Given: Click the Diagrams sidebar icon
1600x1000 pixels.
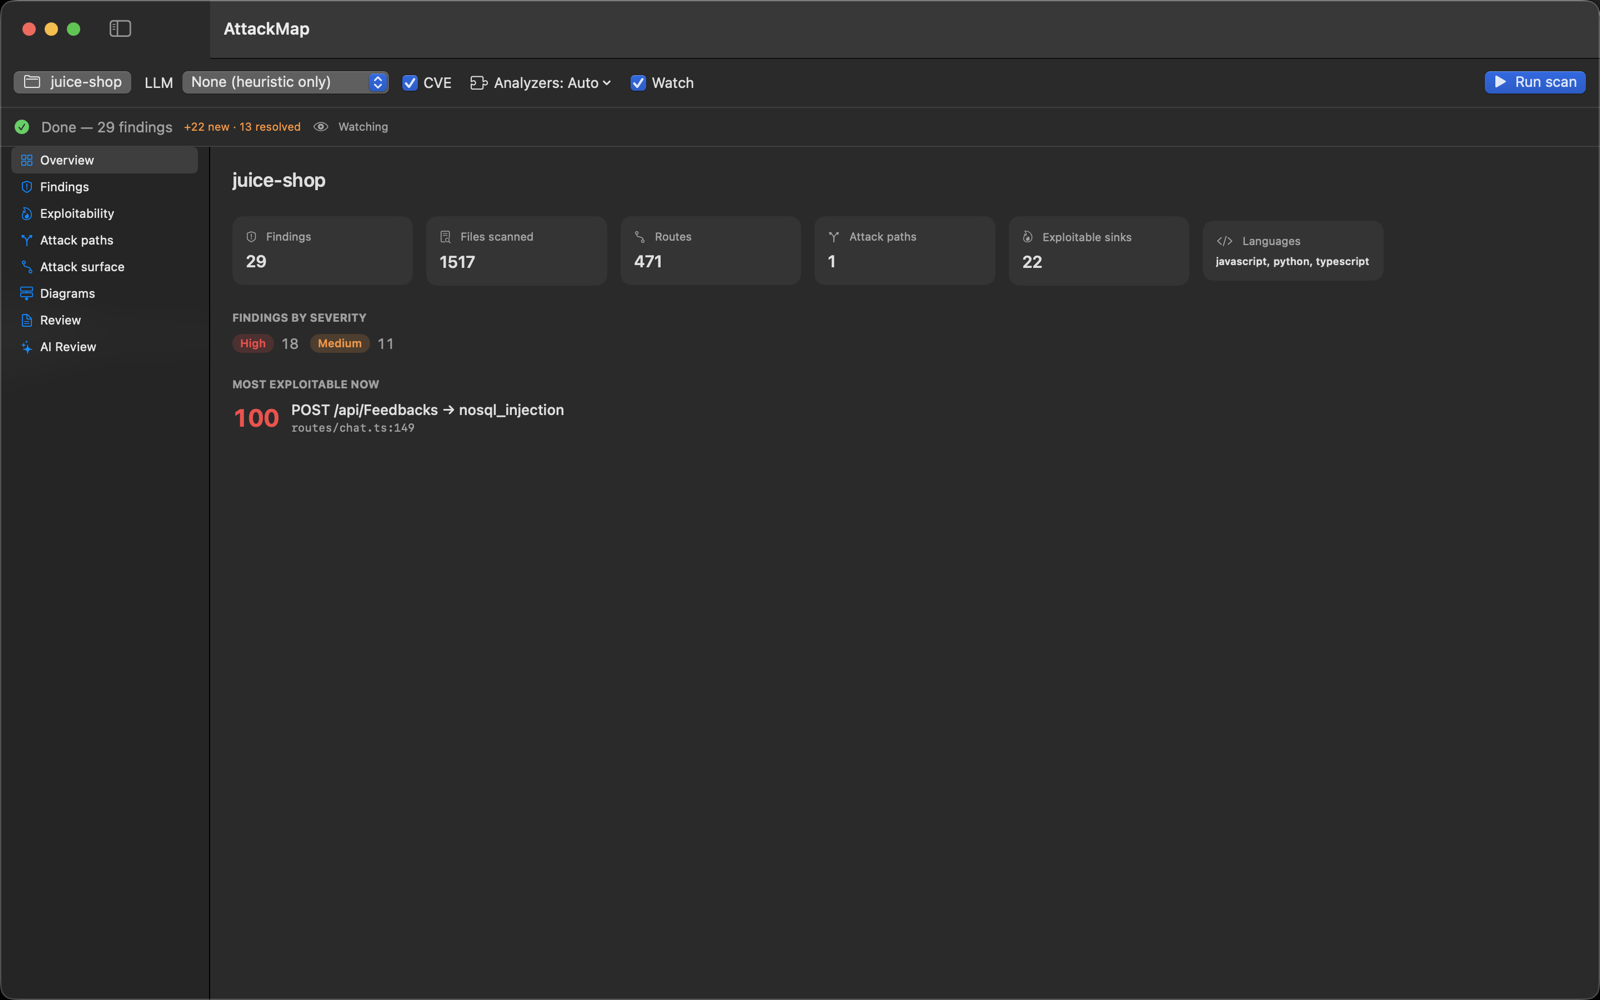Looking at the screenshot, I should point(27,294).
